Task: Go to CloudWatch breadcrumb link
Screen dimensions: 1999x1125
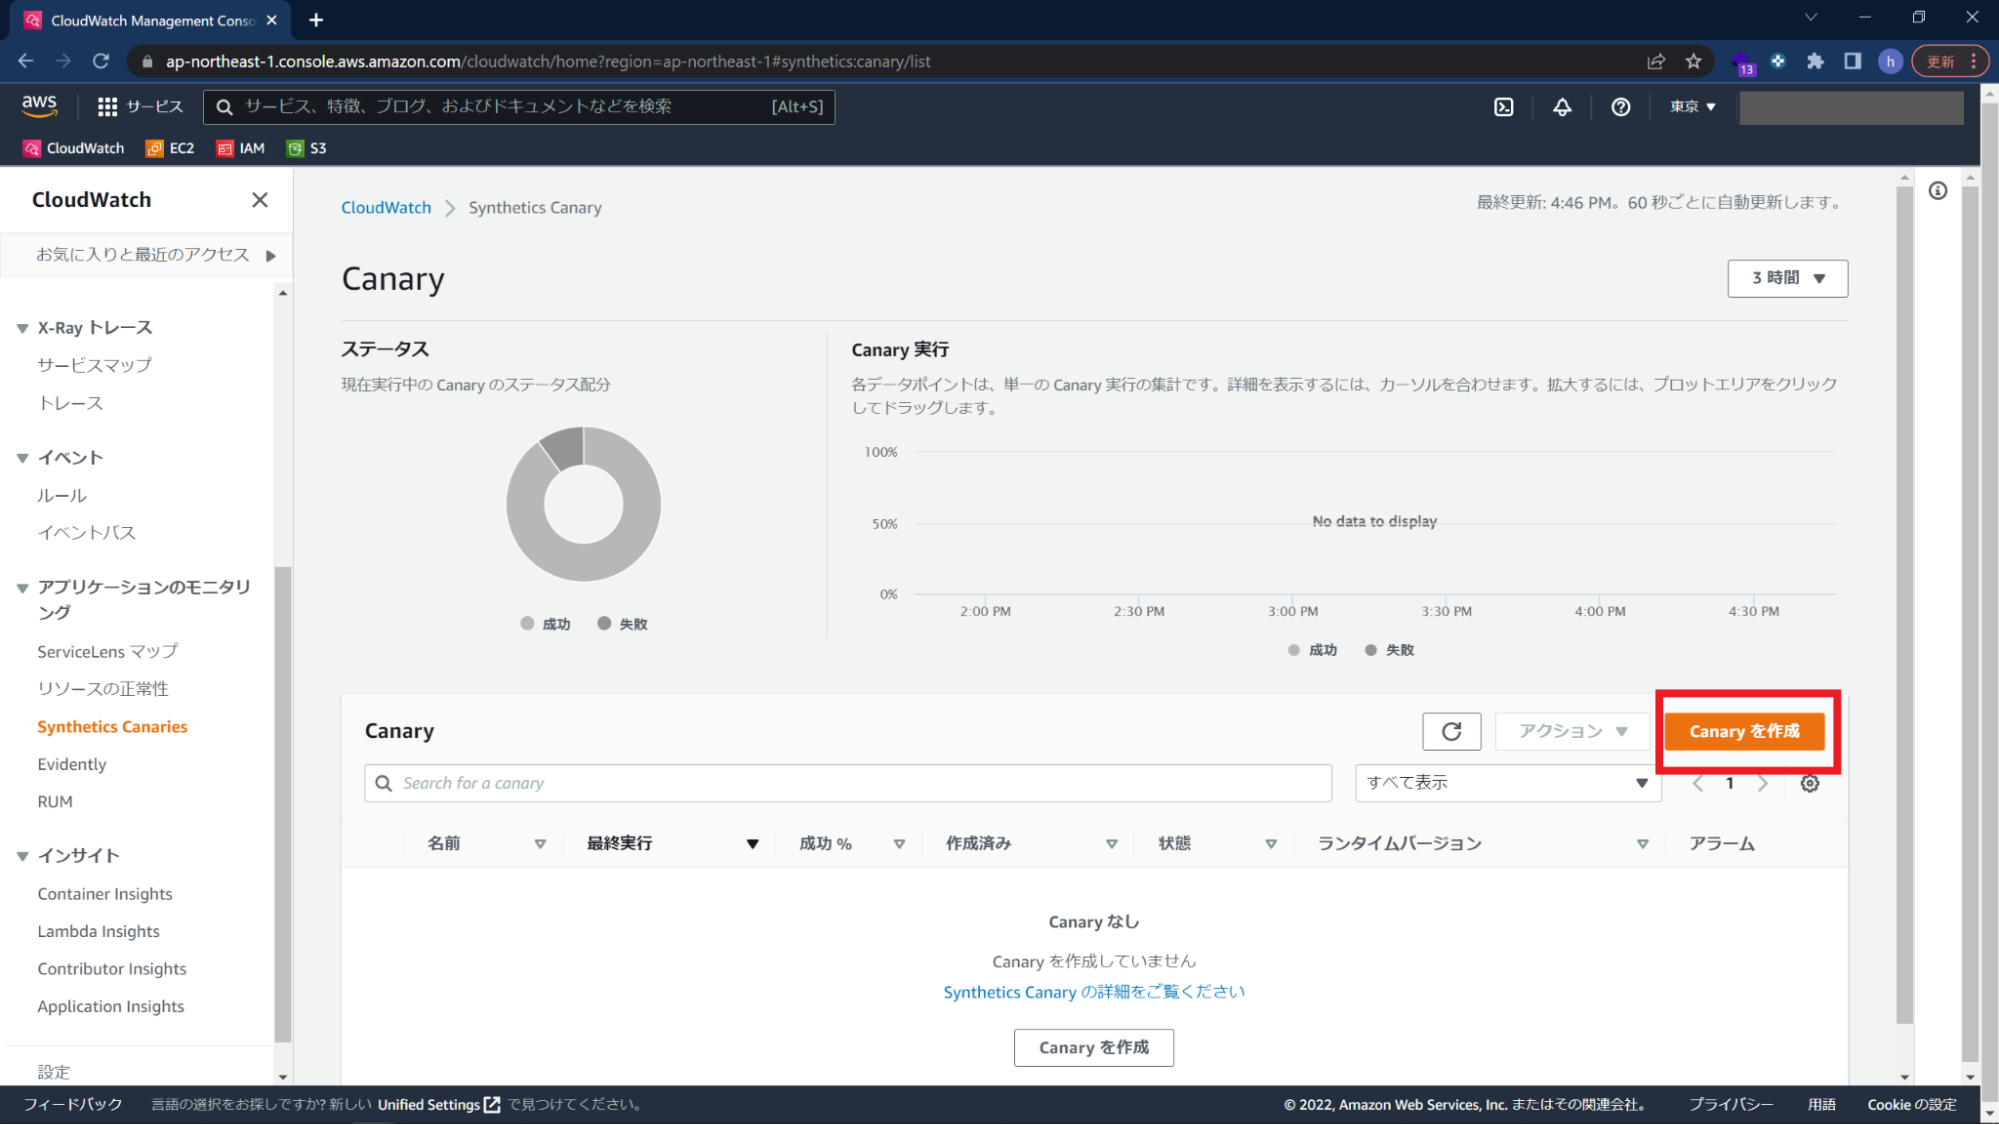Action: 386,207
